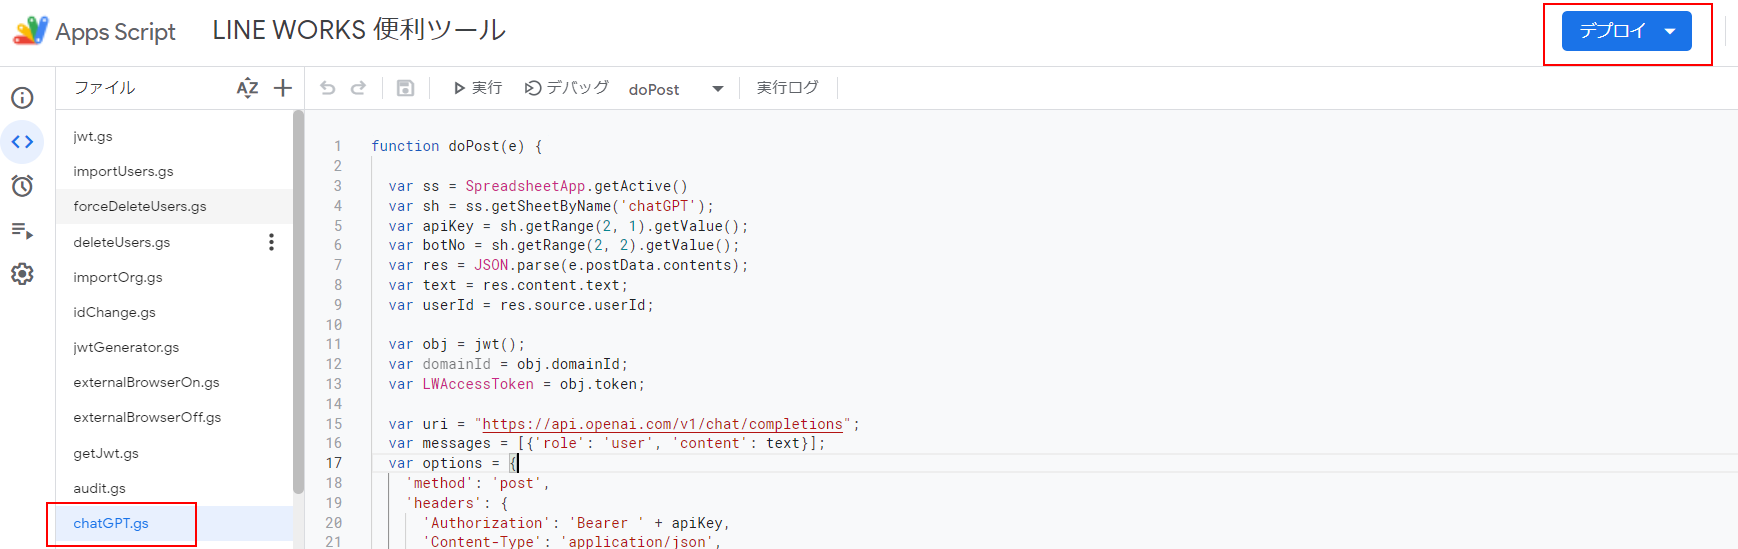
Task: Add a new file with plus icon
Action: tap(283, 88)
